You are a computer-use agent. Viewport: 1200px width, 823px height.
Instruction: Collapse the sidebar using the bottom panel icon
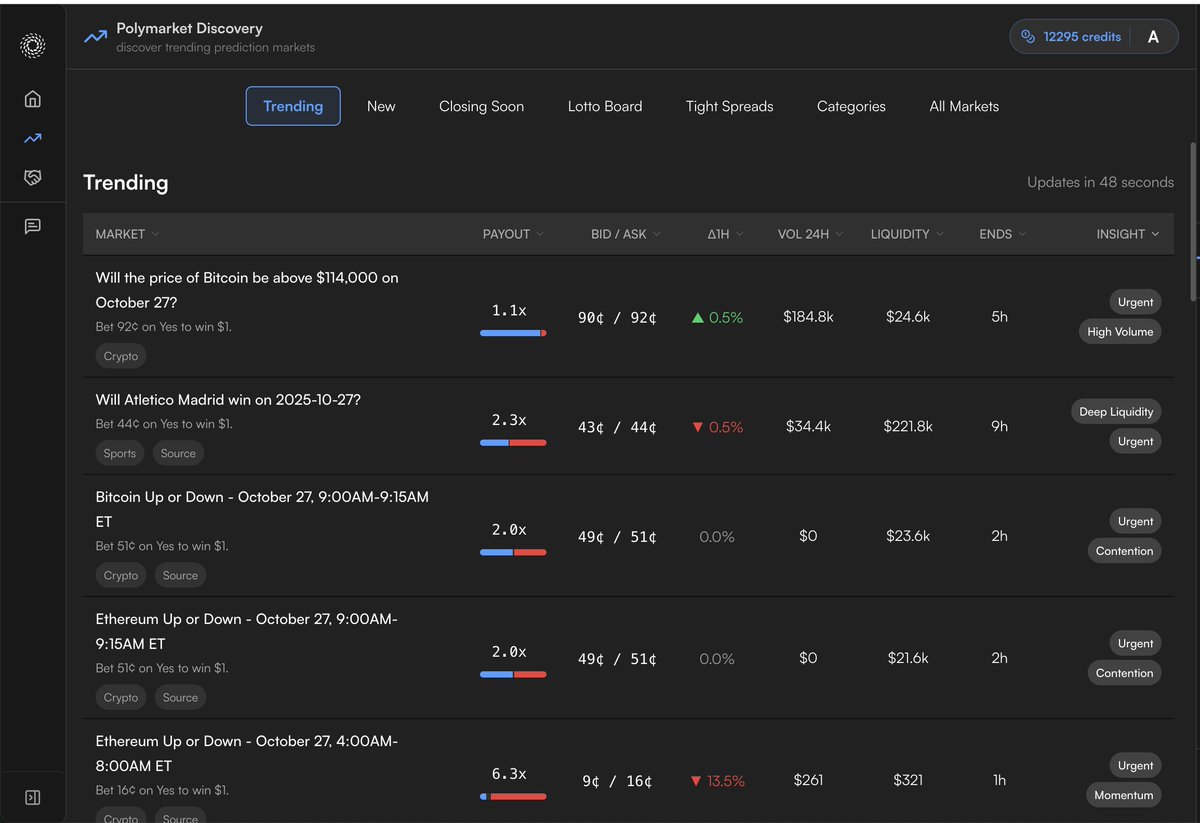click(x=32, y=796)
